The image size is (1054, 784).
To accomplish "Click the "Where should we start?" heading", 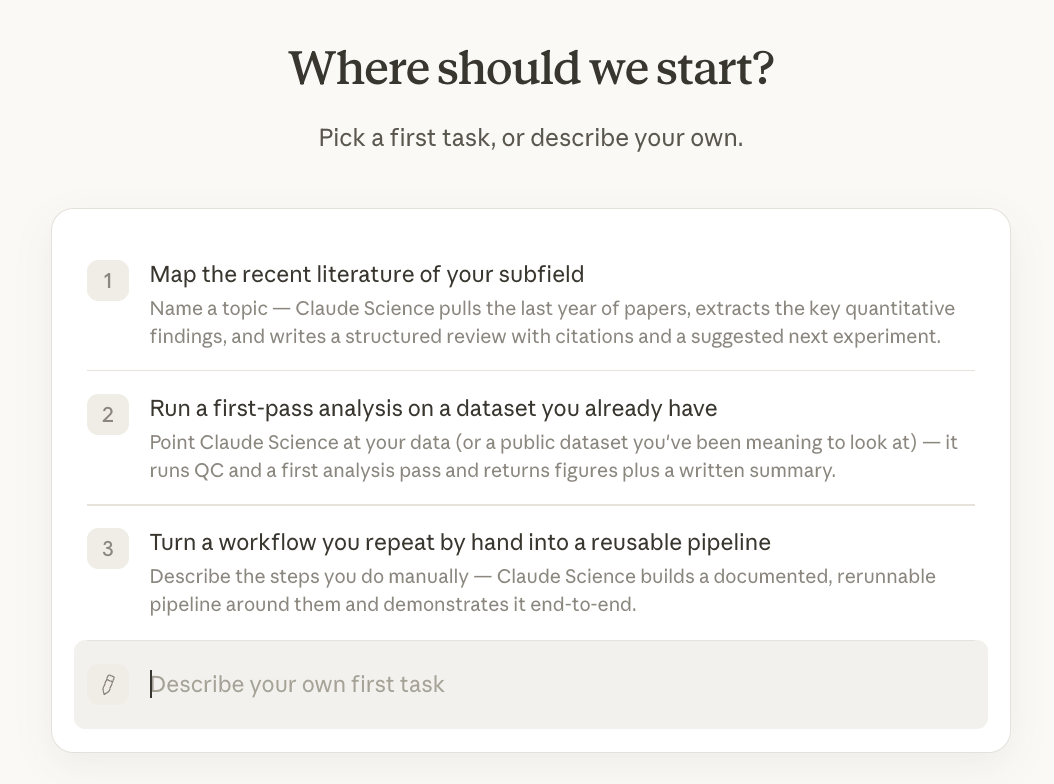I will tap(531, 68).
